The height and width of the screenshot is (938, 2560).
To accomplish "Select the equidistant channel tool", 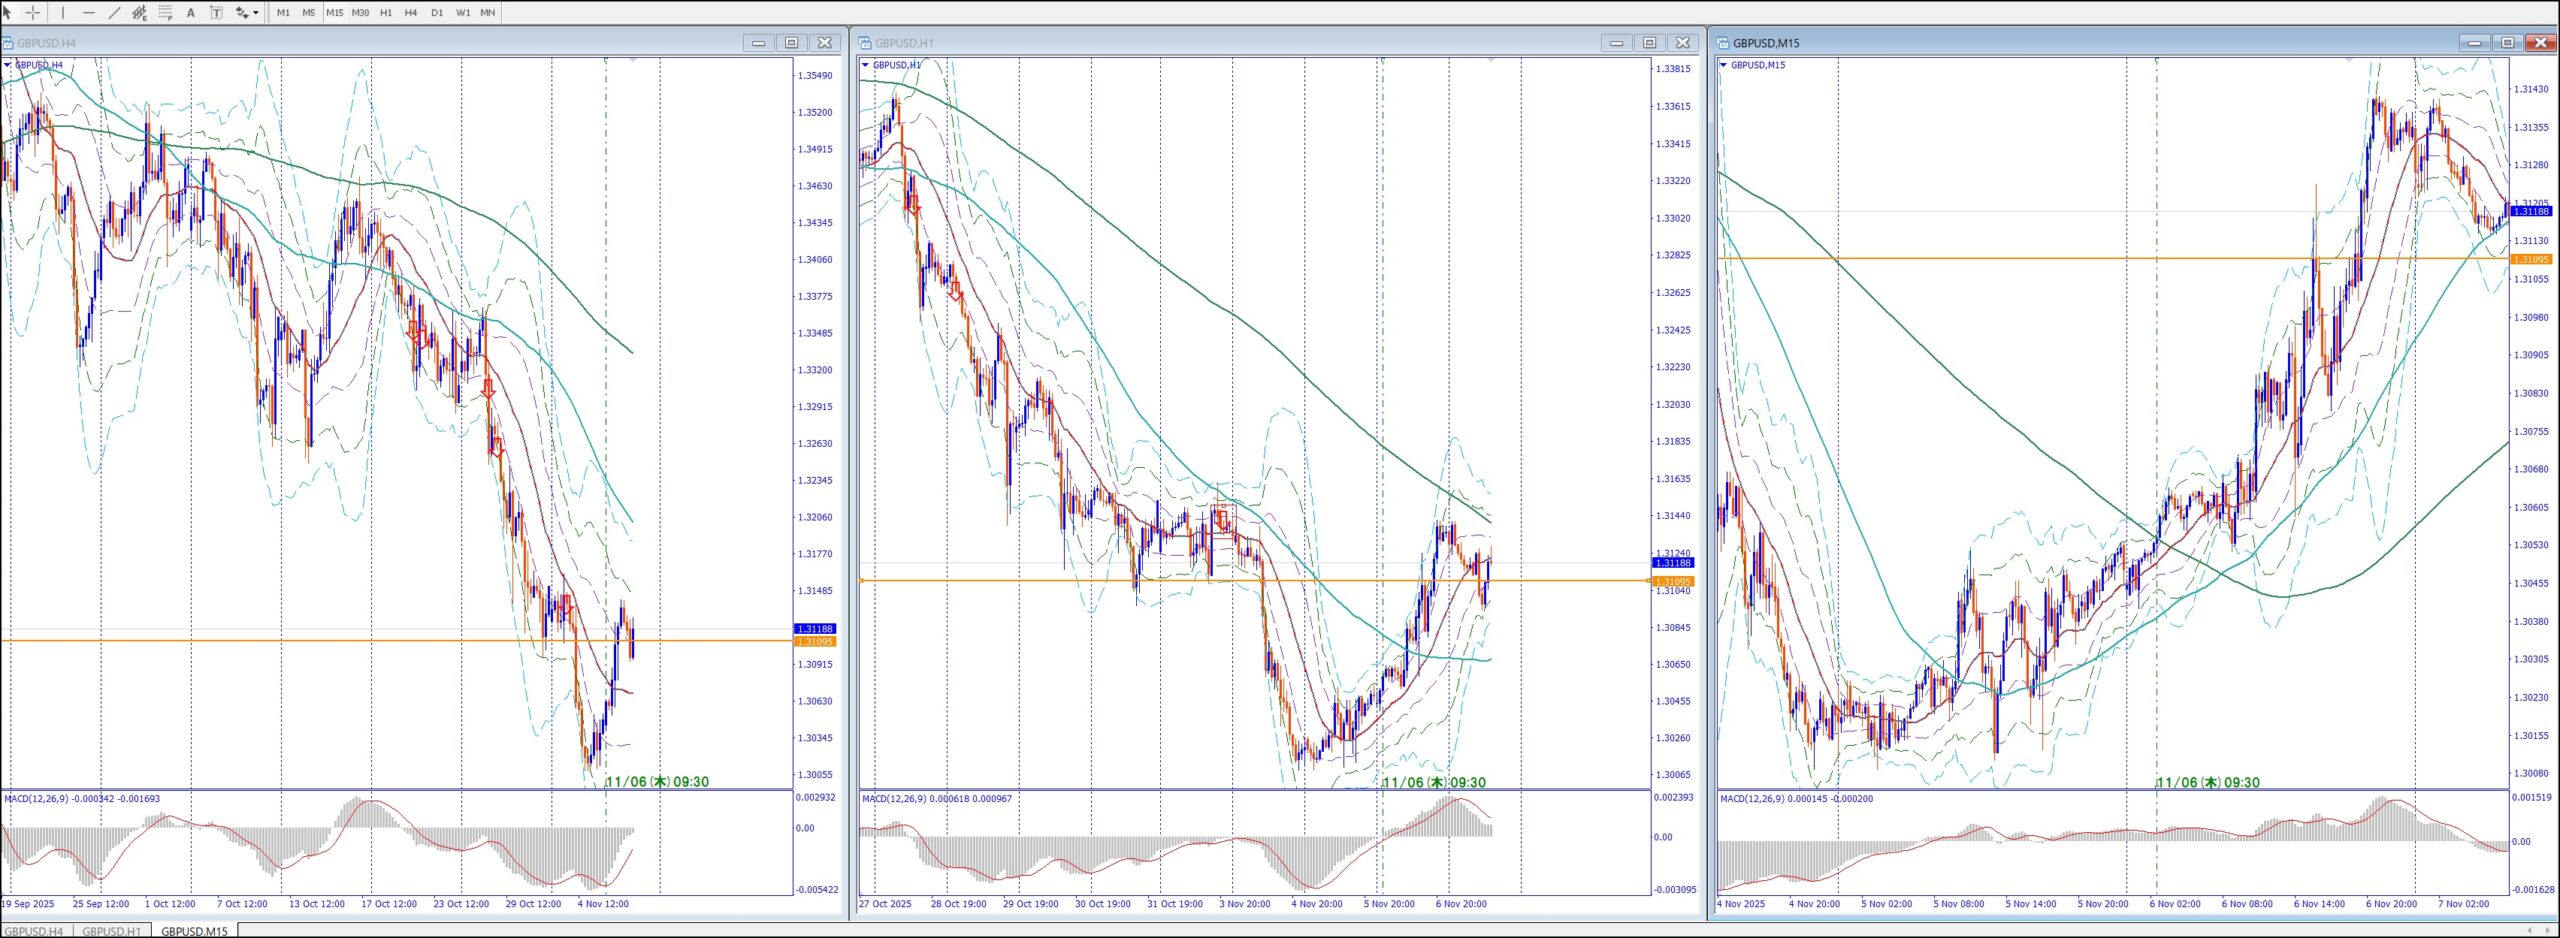I will coord(140,13).
